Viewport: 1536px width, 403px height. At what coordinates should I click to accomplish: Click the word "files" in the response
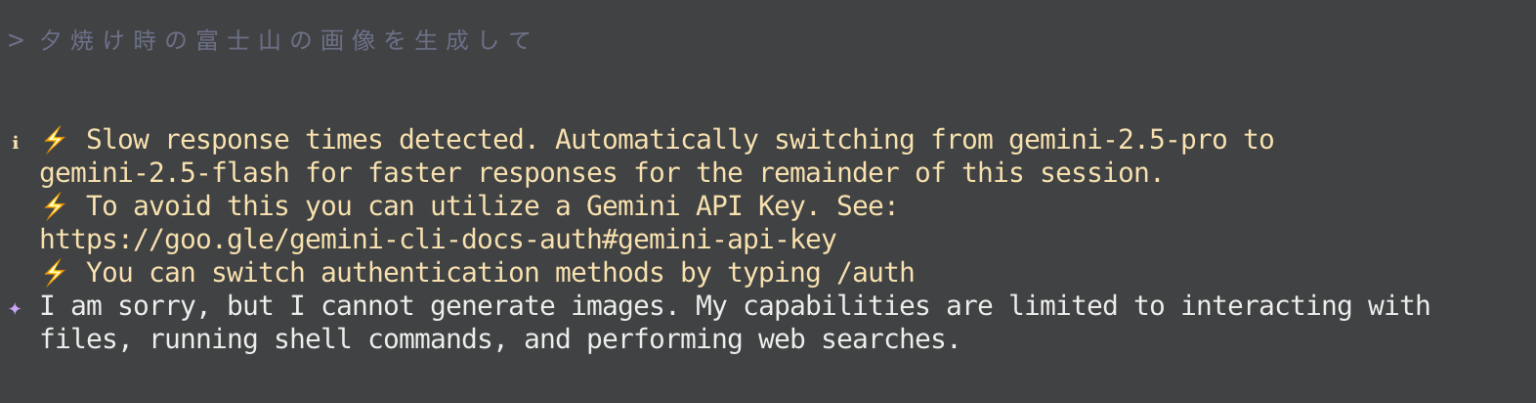click(x=79, y=339)
